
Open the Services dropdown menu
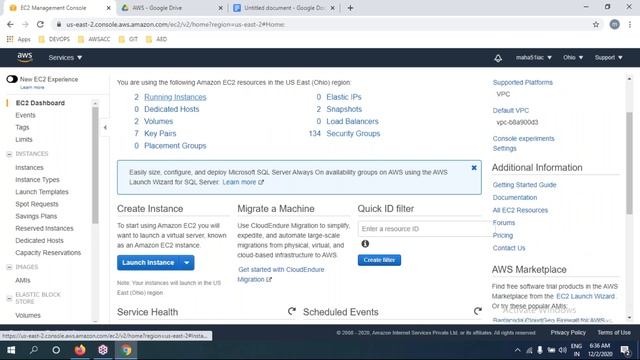pyautogui.click(x=65, y=58)
